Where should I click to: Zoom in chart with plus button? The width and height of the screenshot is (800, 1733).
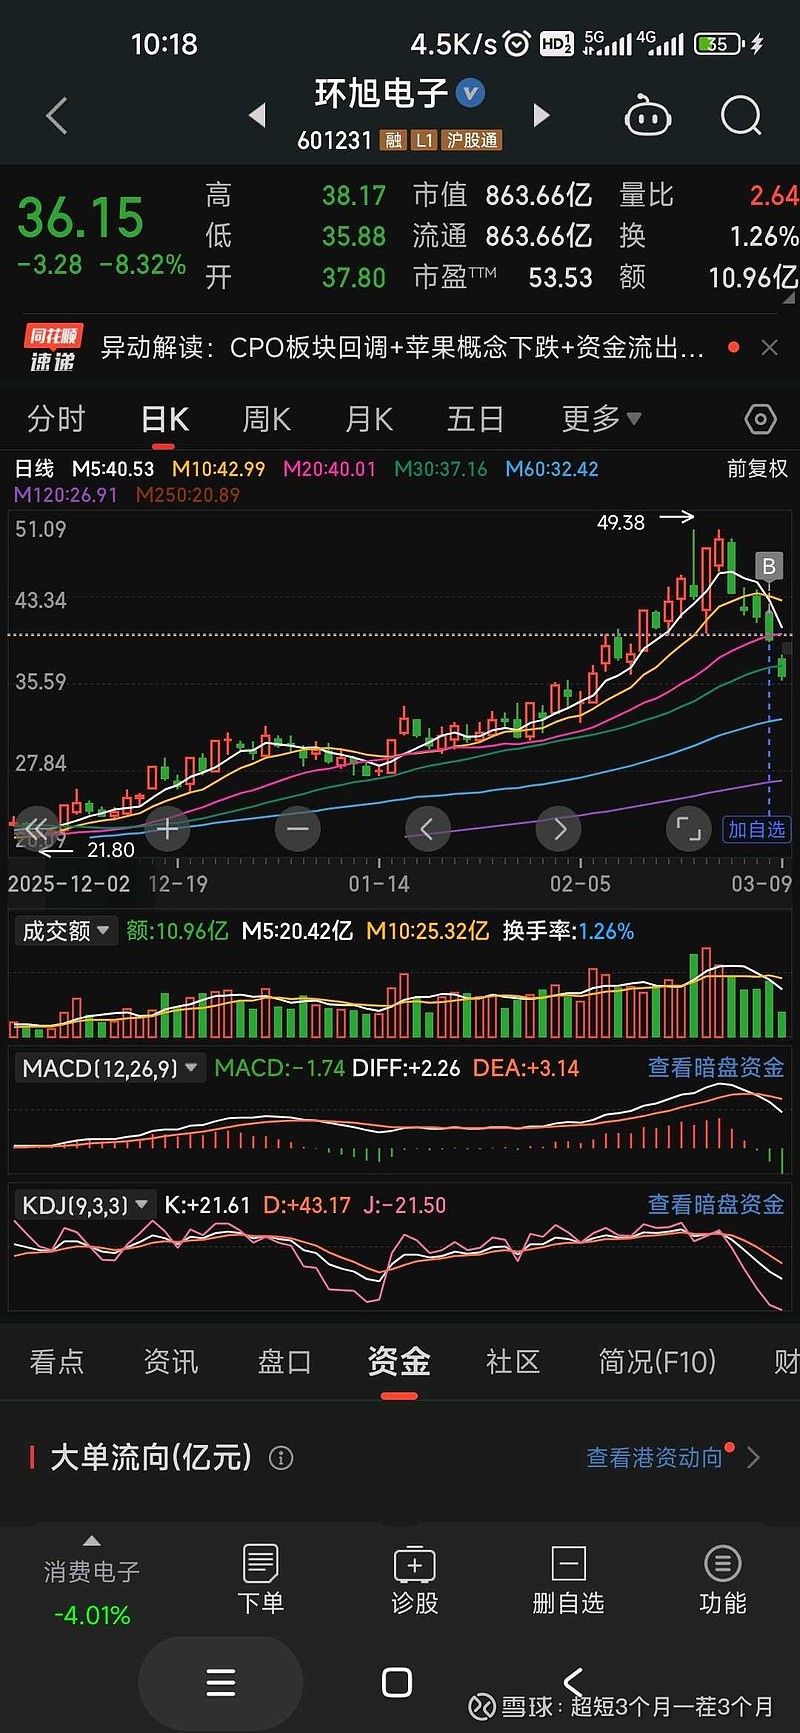click(167, 829)
